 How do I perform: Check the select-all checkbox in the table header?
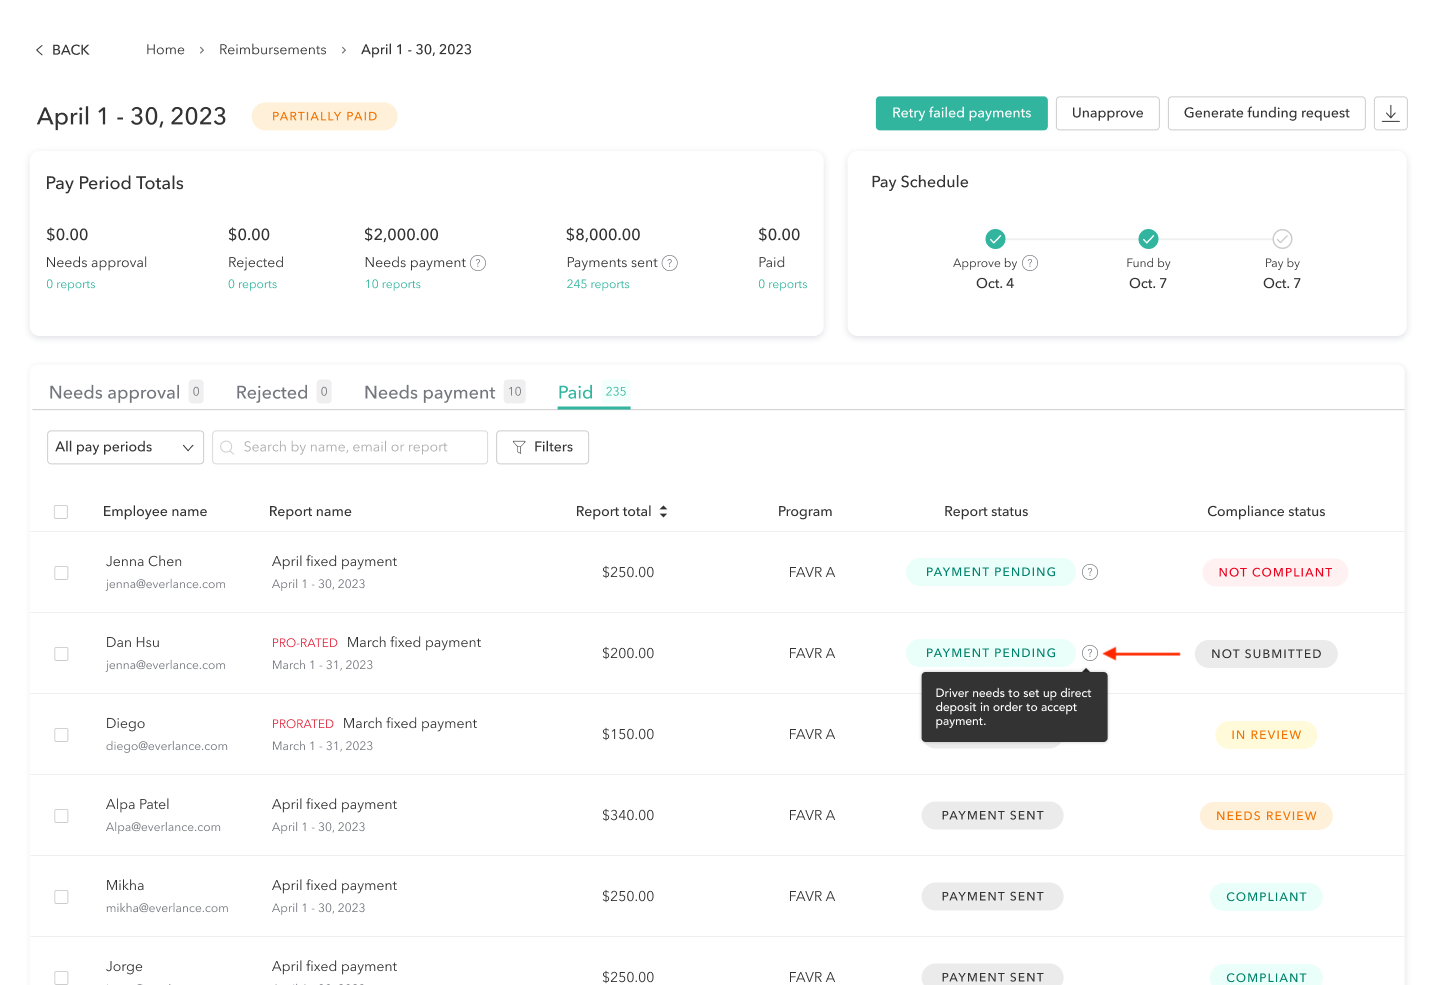(61, 511)
